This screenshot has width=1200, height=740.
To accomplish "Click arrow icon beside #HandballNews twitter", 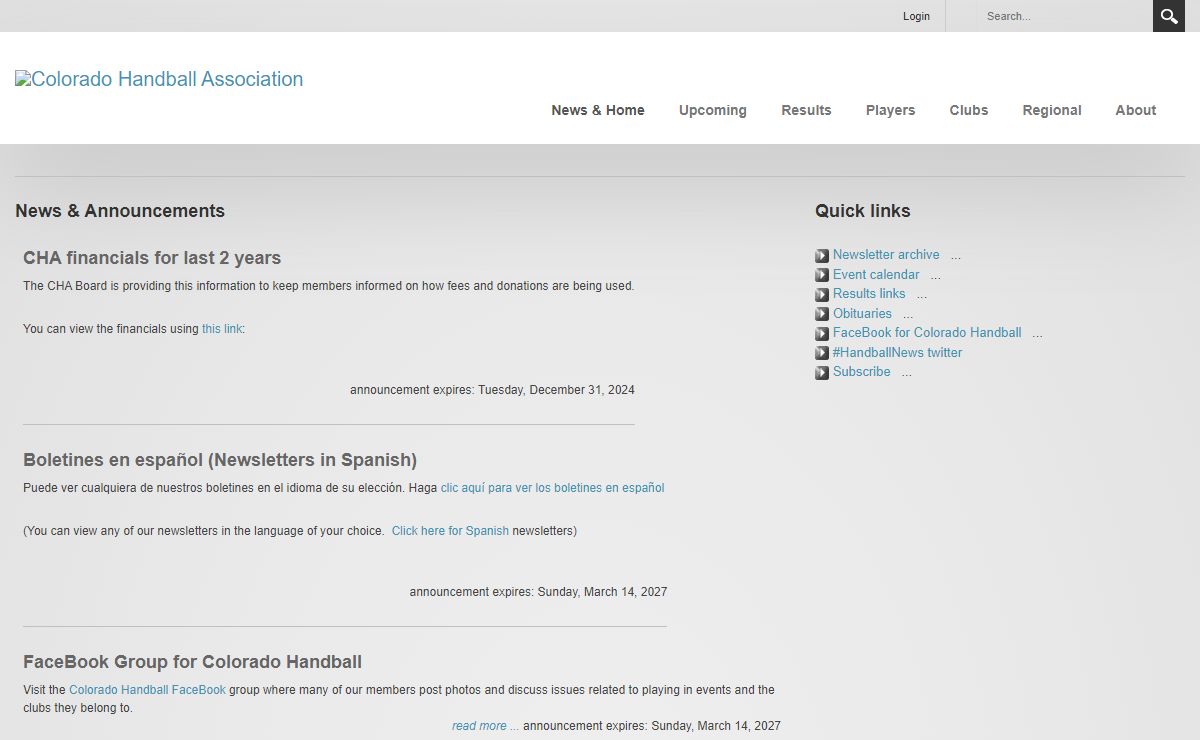I will [822, 353].
